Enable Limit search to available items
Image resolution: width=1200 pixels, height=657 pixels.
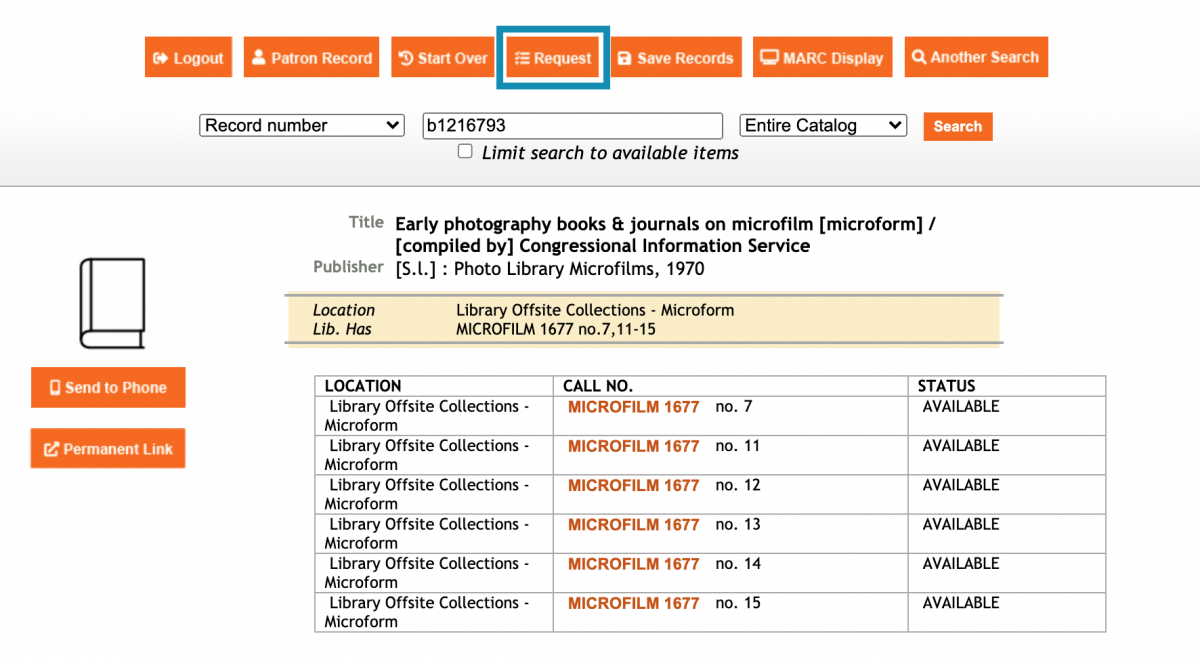(465, 152)
